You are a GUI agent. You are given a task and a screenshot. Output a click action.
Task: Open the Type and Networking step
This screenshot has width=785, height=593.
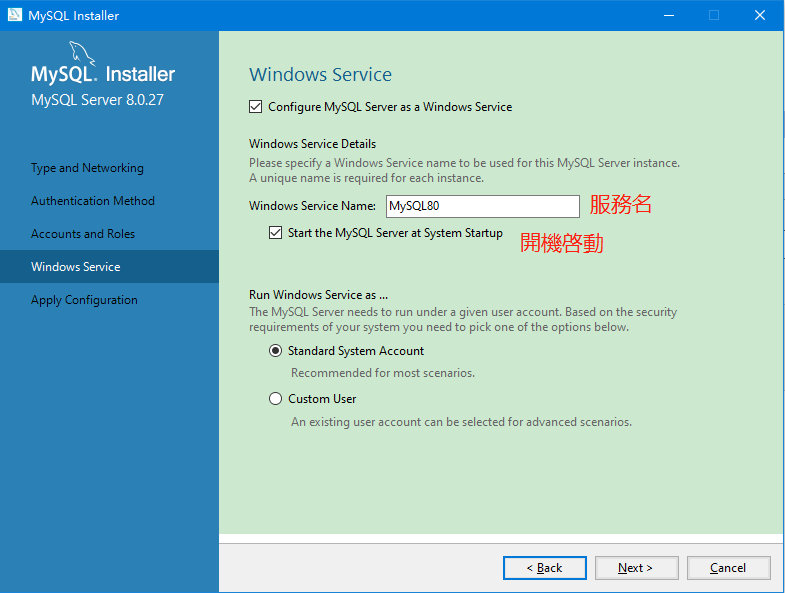[x=87, y=168]
